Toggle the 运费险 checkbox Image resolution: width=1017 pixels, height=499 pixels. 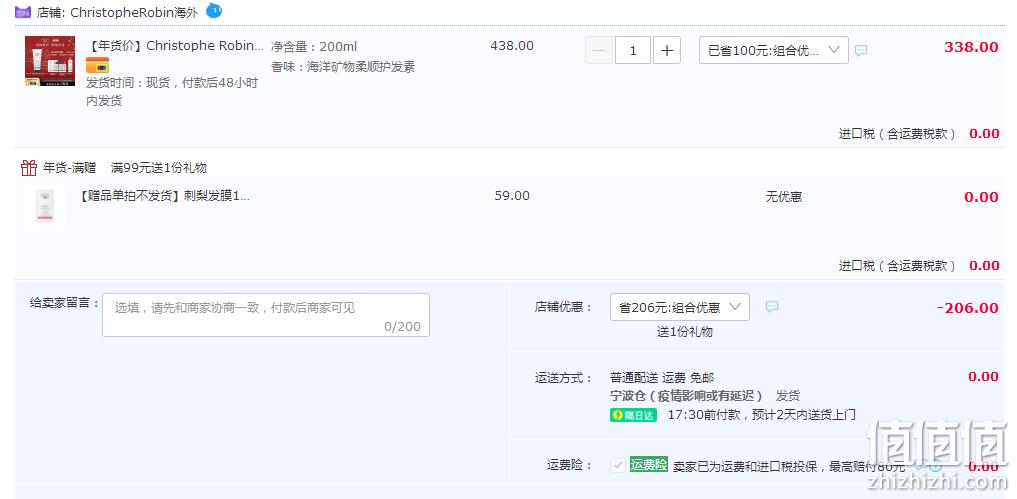(x=617, y=465)
